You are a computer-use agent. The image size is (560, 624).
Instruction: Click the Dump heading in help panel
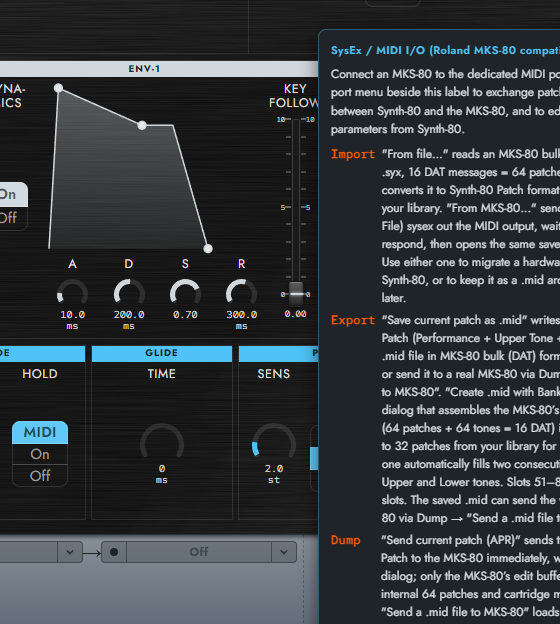(345, 540)
